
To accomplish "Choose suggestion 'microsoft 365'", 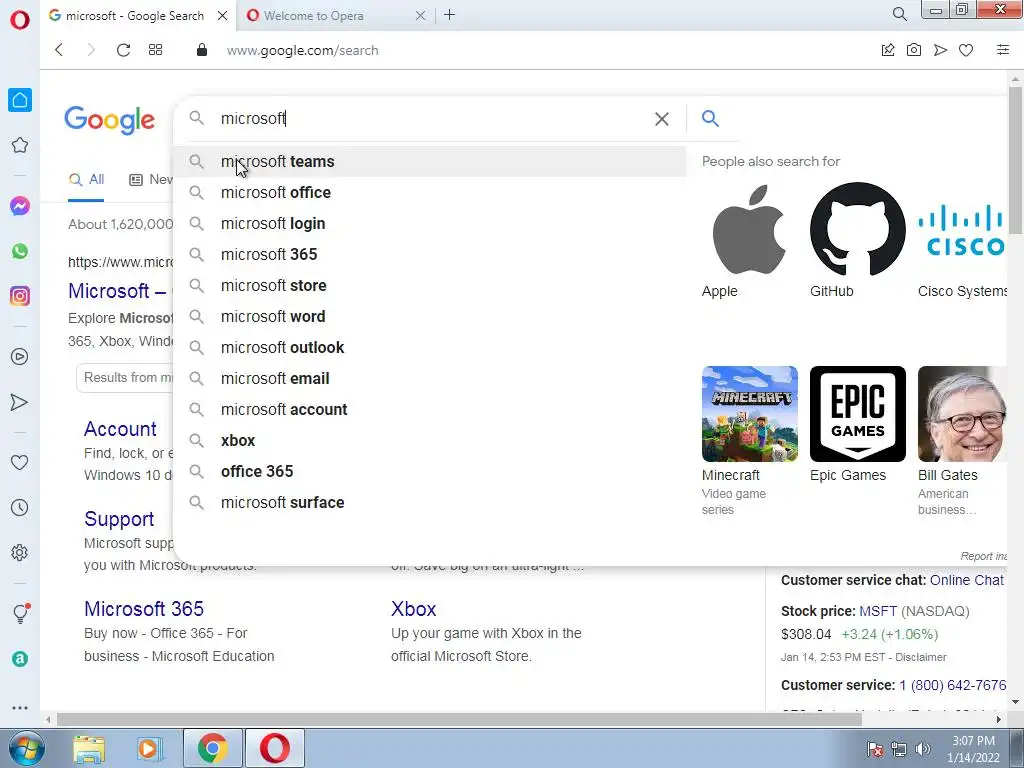I will coord(430,254).
